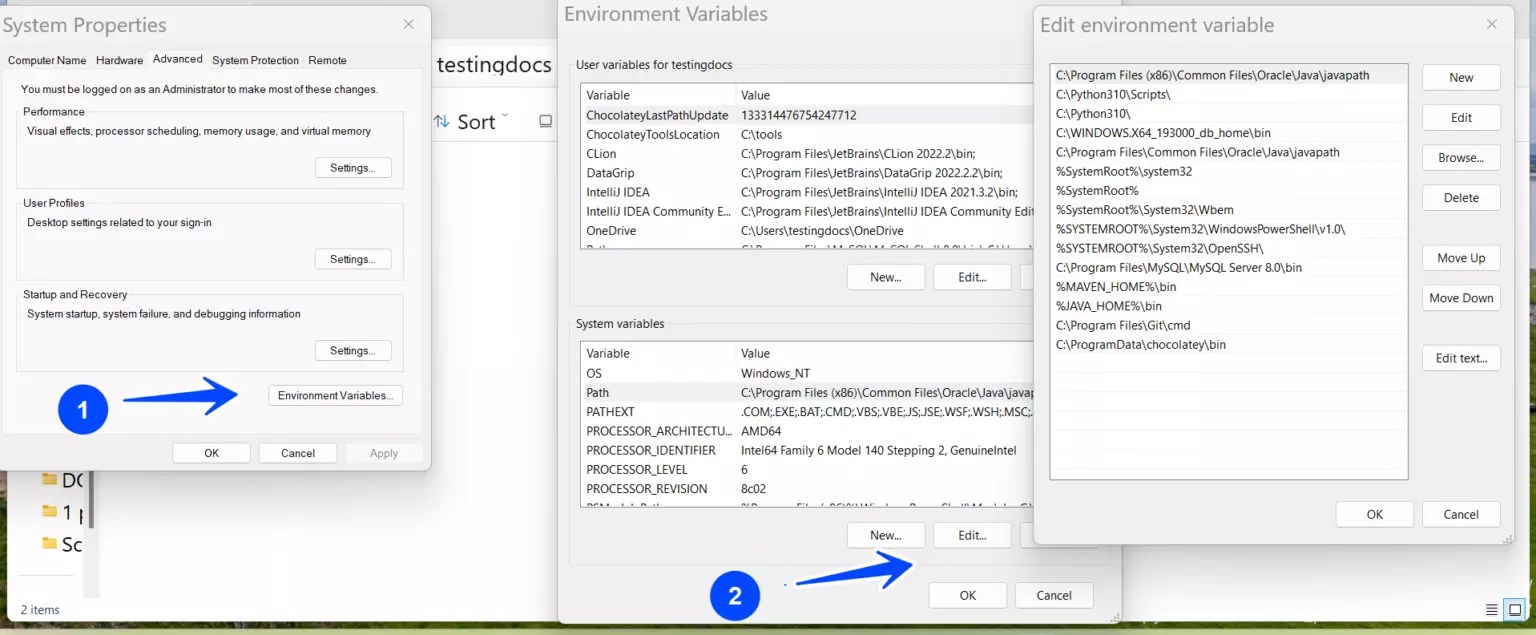Click Settings under Startup and Recovery

point(352,350)
